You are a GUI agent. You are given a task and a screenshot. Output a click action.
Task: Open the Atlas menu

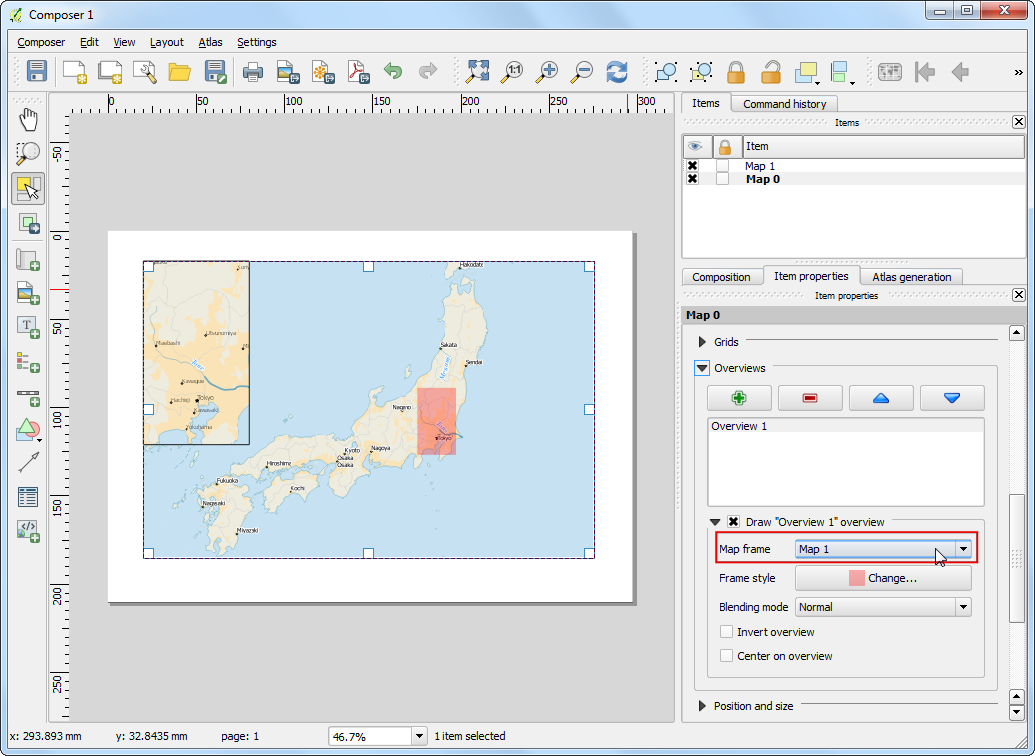[x=211, y=42]
